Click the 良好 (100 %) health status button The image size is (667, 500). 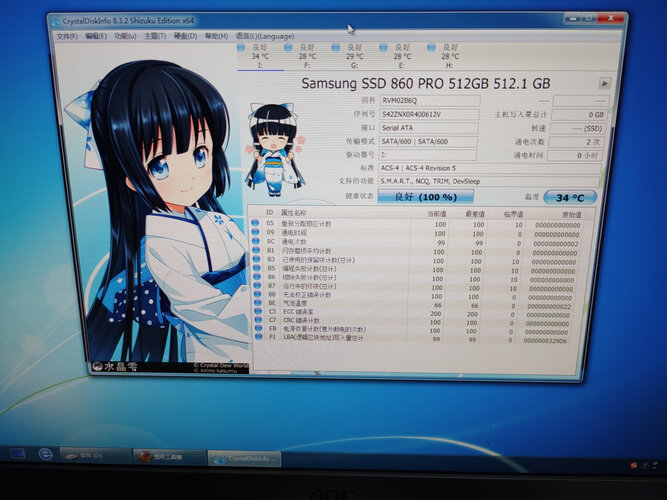pyautogui.click(x=425, y=197)
